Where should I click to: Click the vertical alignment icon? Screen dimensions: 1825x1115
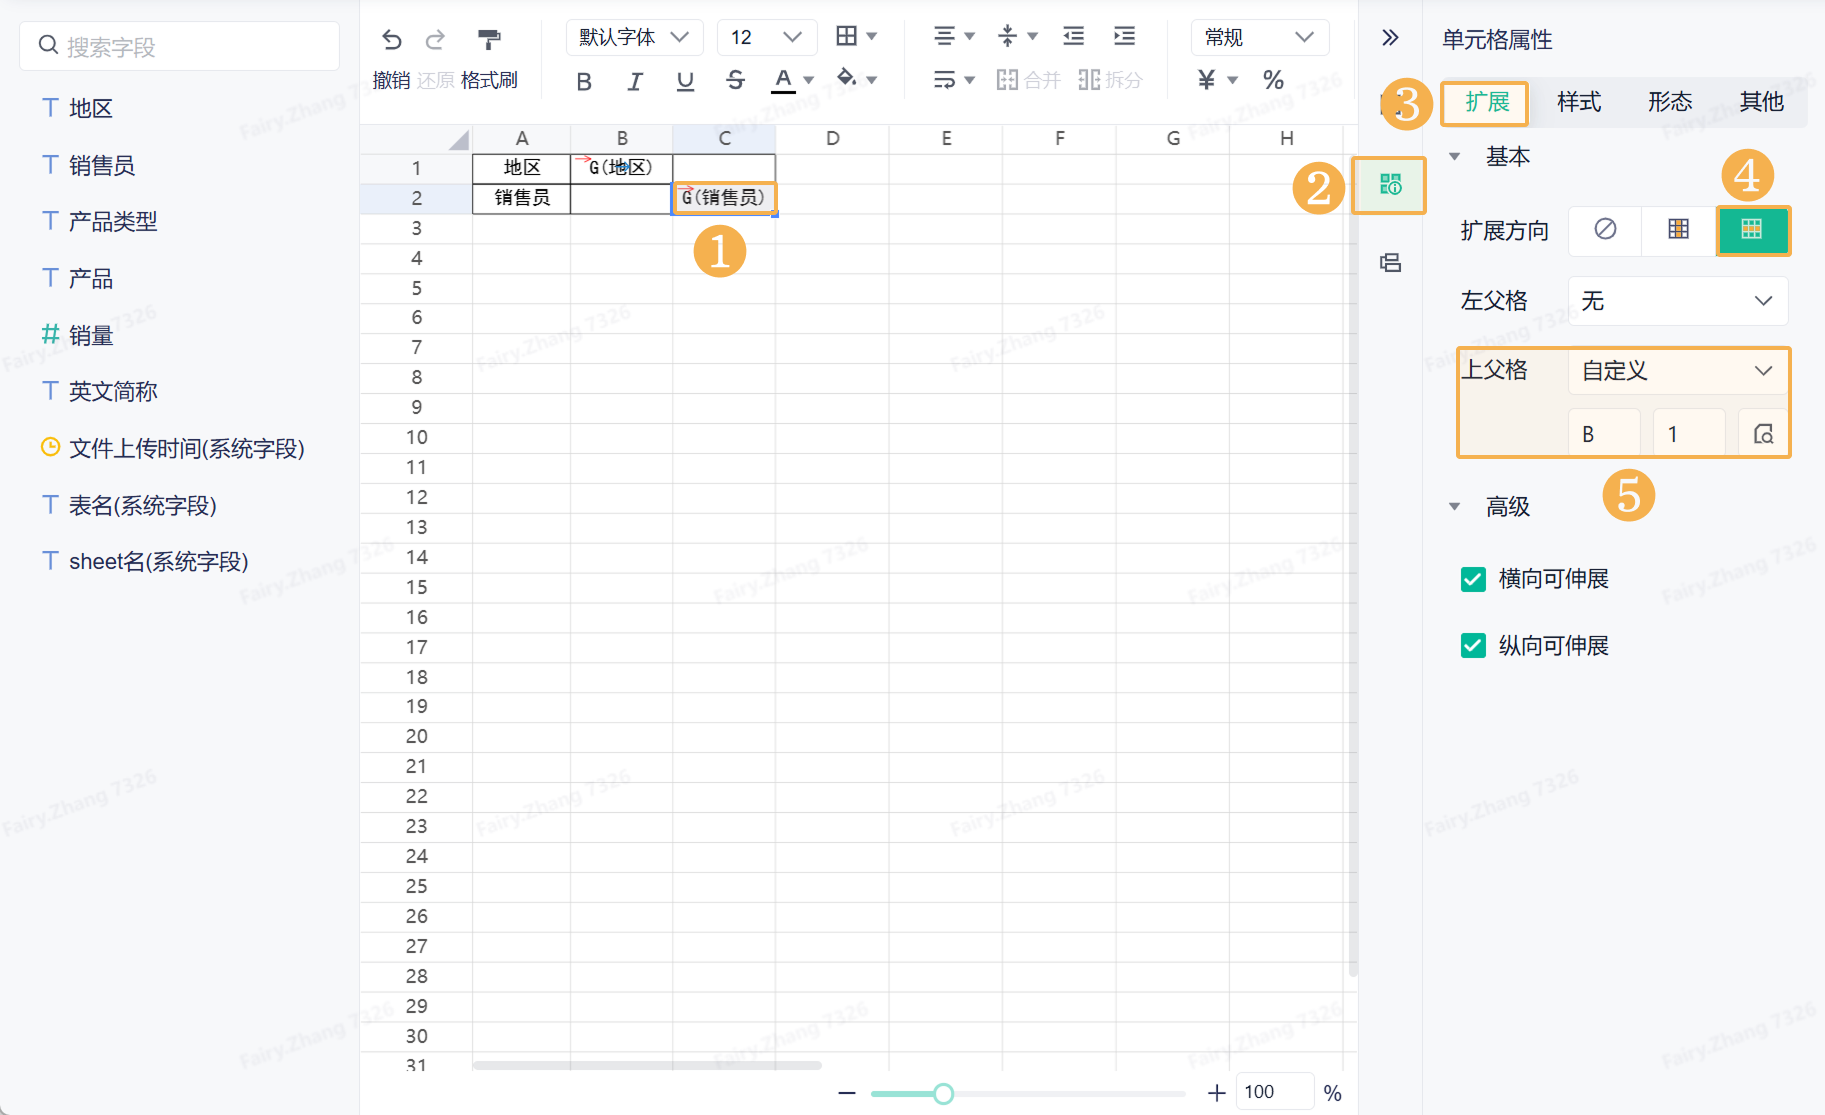pos(1007,36)
